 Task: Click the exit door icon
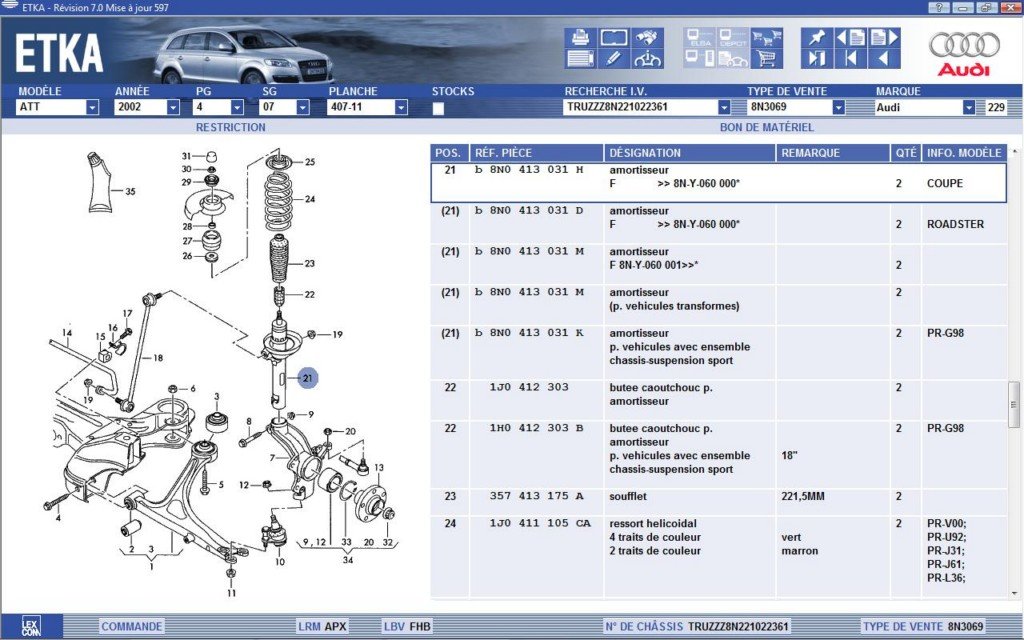click(x=817, y=59)
